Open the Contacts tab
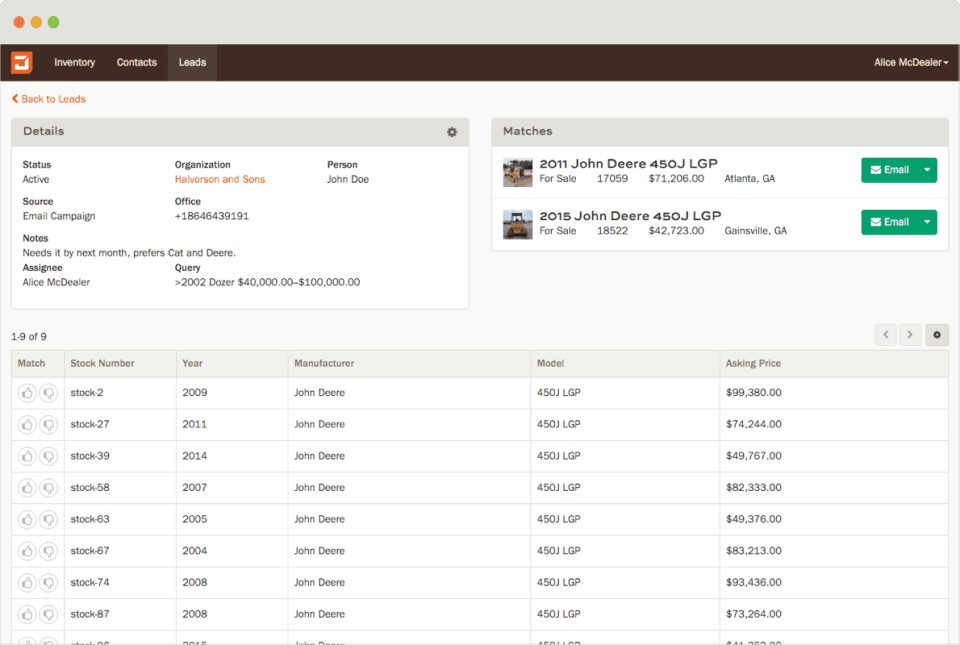This screenshot has width=960, height=645. 136,62
